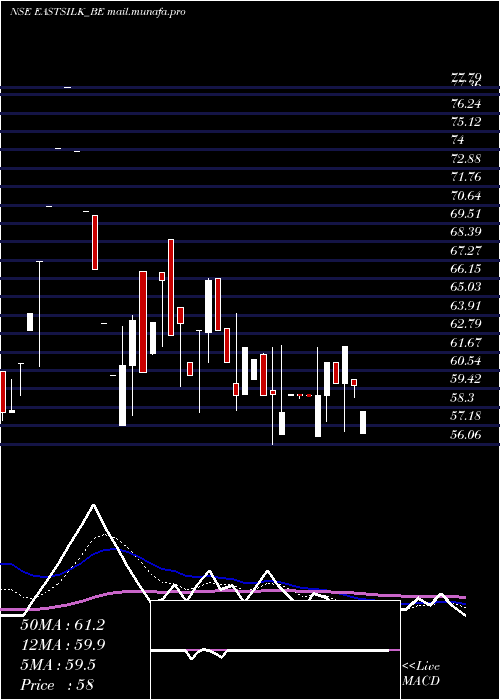Click the 50MA : 61.2 legend entry
This screenshot has height=700, width=500.
(62, 625)
